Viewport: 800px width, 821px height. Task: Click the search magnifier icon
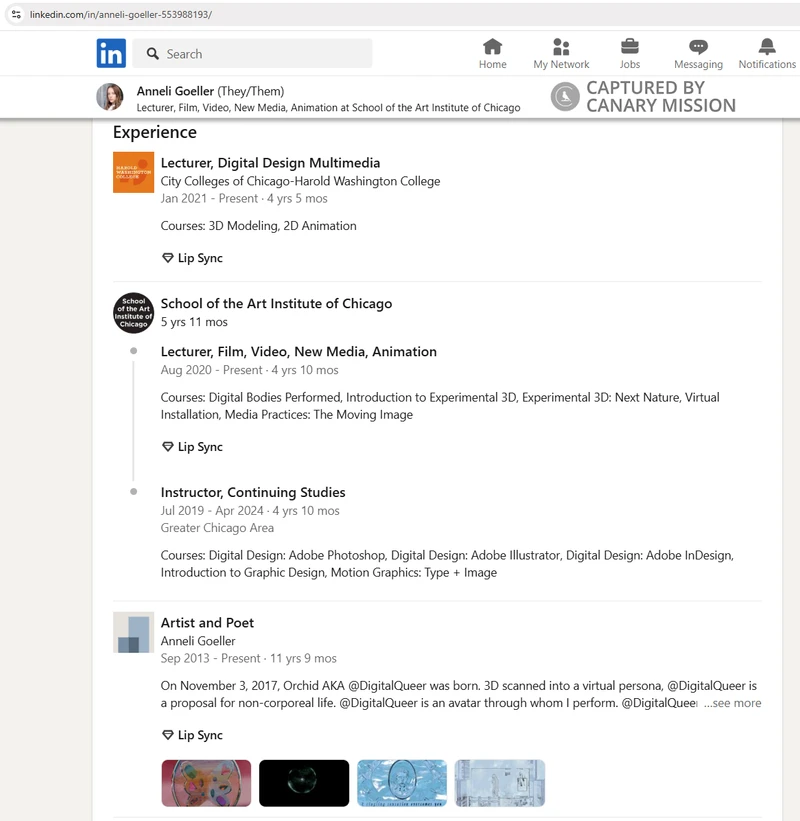coord(152,53)
